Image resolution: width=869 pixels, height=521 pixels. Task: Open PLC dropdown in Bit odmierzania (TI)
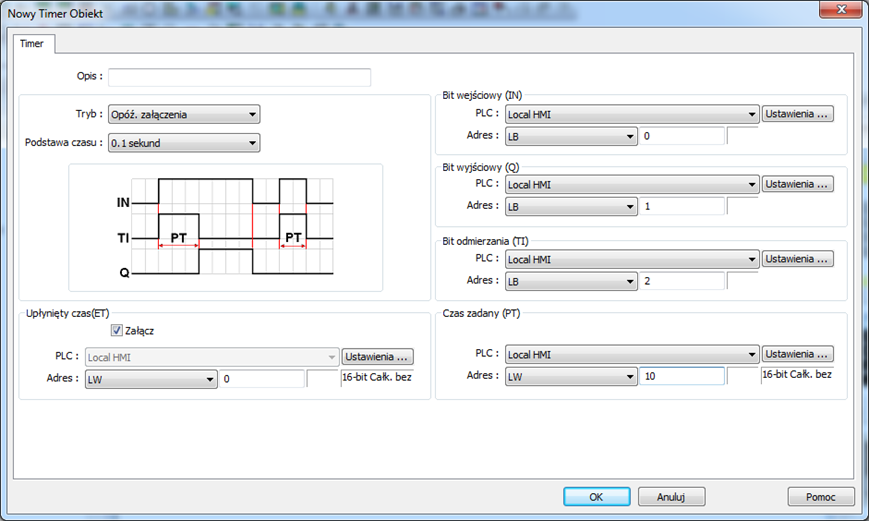tap(632, 259)
